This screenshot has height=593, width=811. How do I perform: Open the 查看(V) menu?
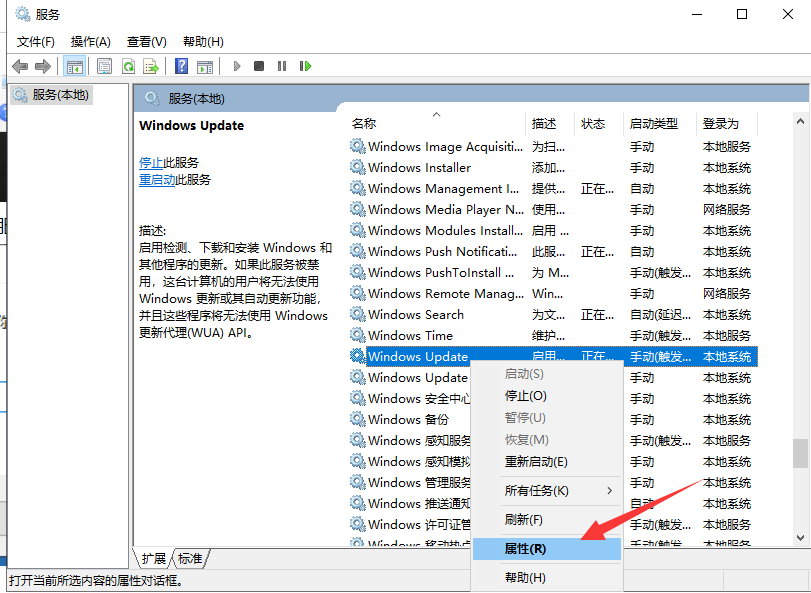click(146, 42)
